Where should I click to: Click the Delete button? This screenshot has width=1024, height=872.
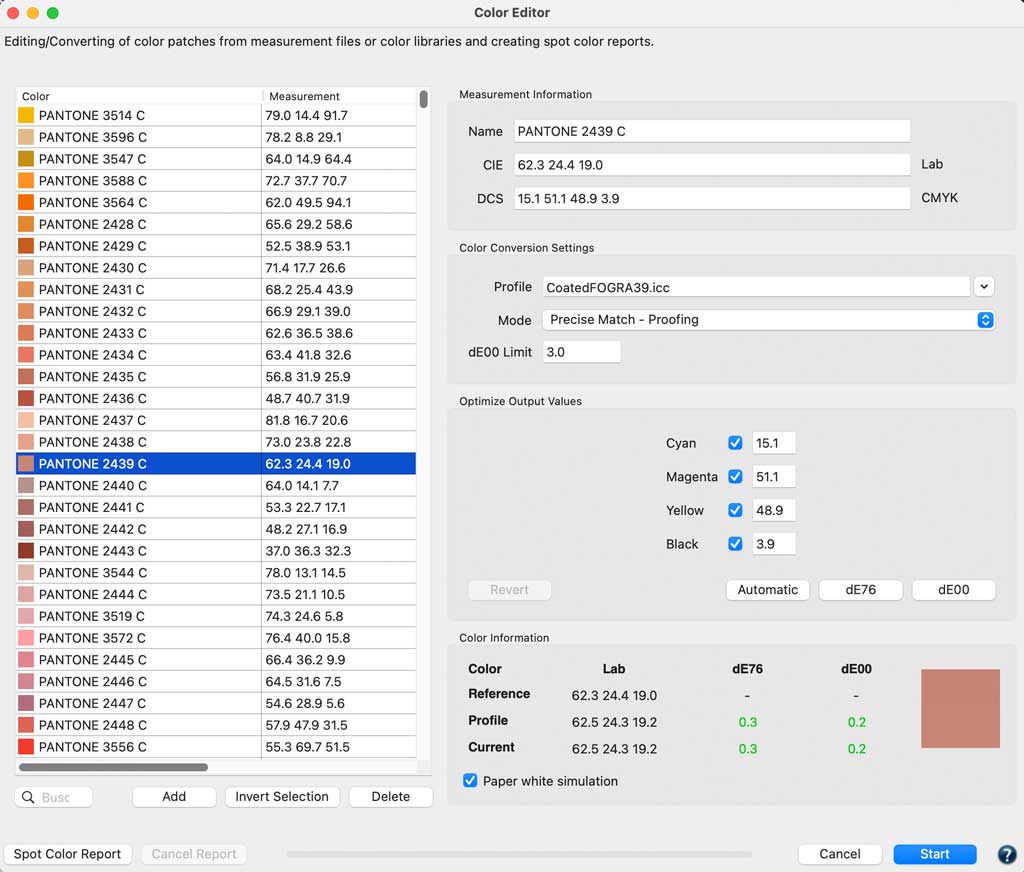pyautogui.click(x=391, y=796)
